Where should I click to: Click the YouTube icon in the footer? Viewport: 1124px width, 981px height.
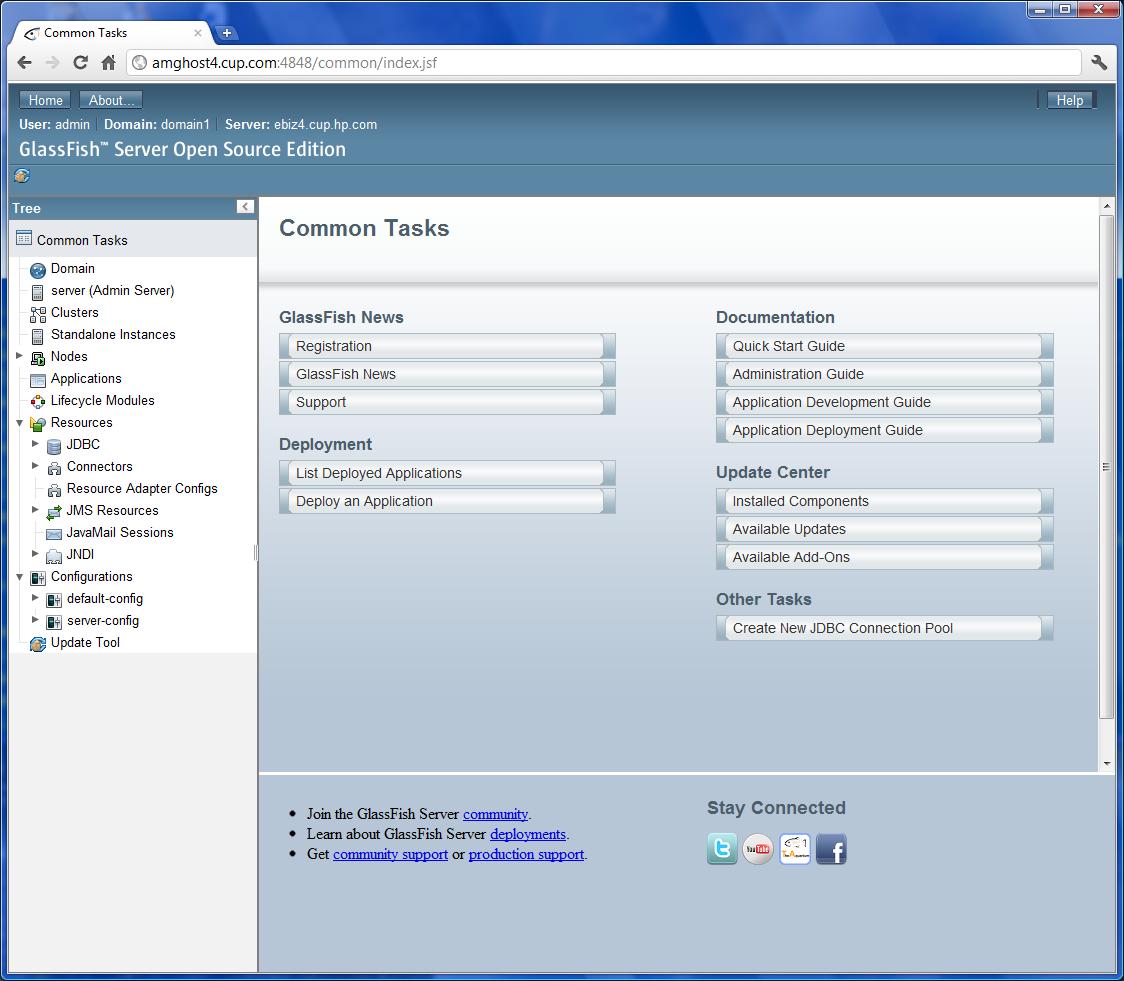[x=758, y=849]
